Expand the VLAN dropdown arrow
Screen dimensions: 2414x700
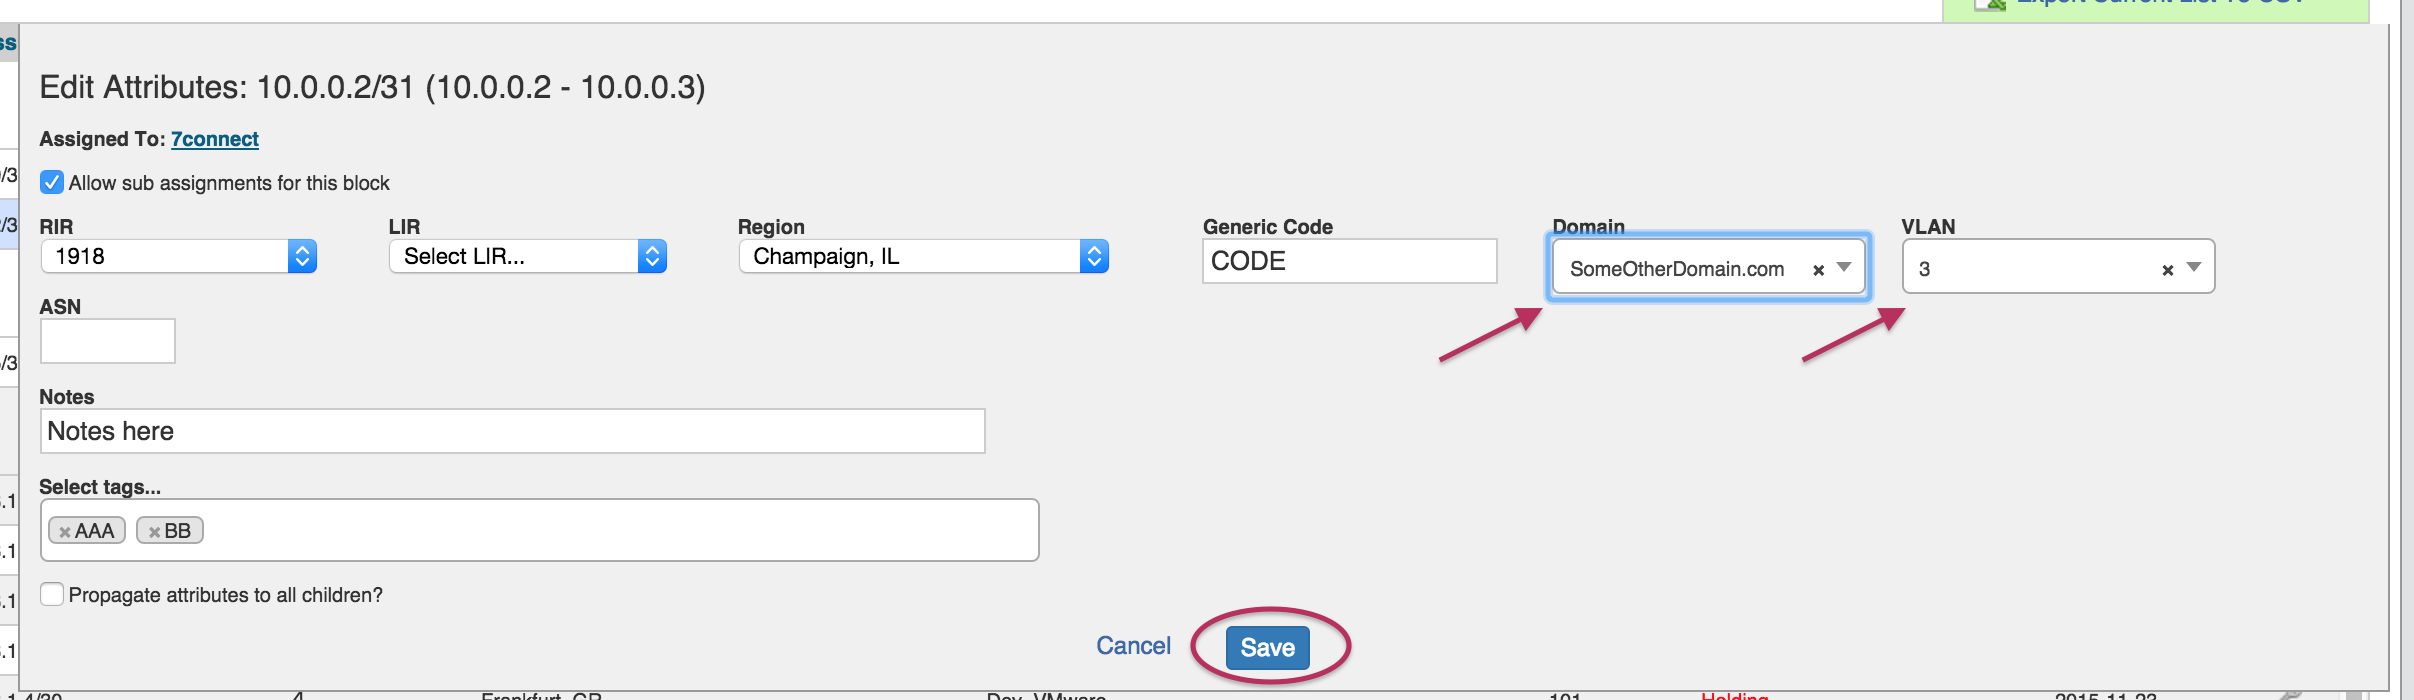click(2193, 268)
